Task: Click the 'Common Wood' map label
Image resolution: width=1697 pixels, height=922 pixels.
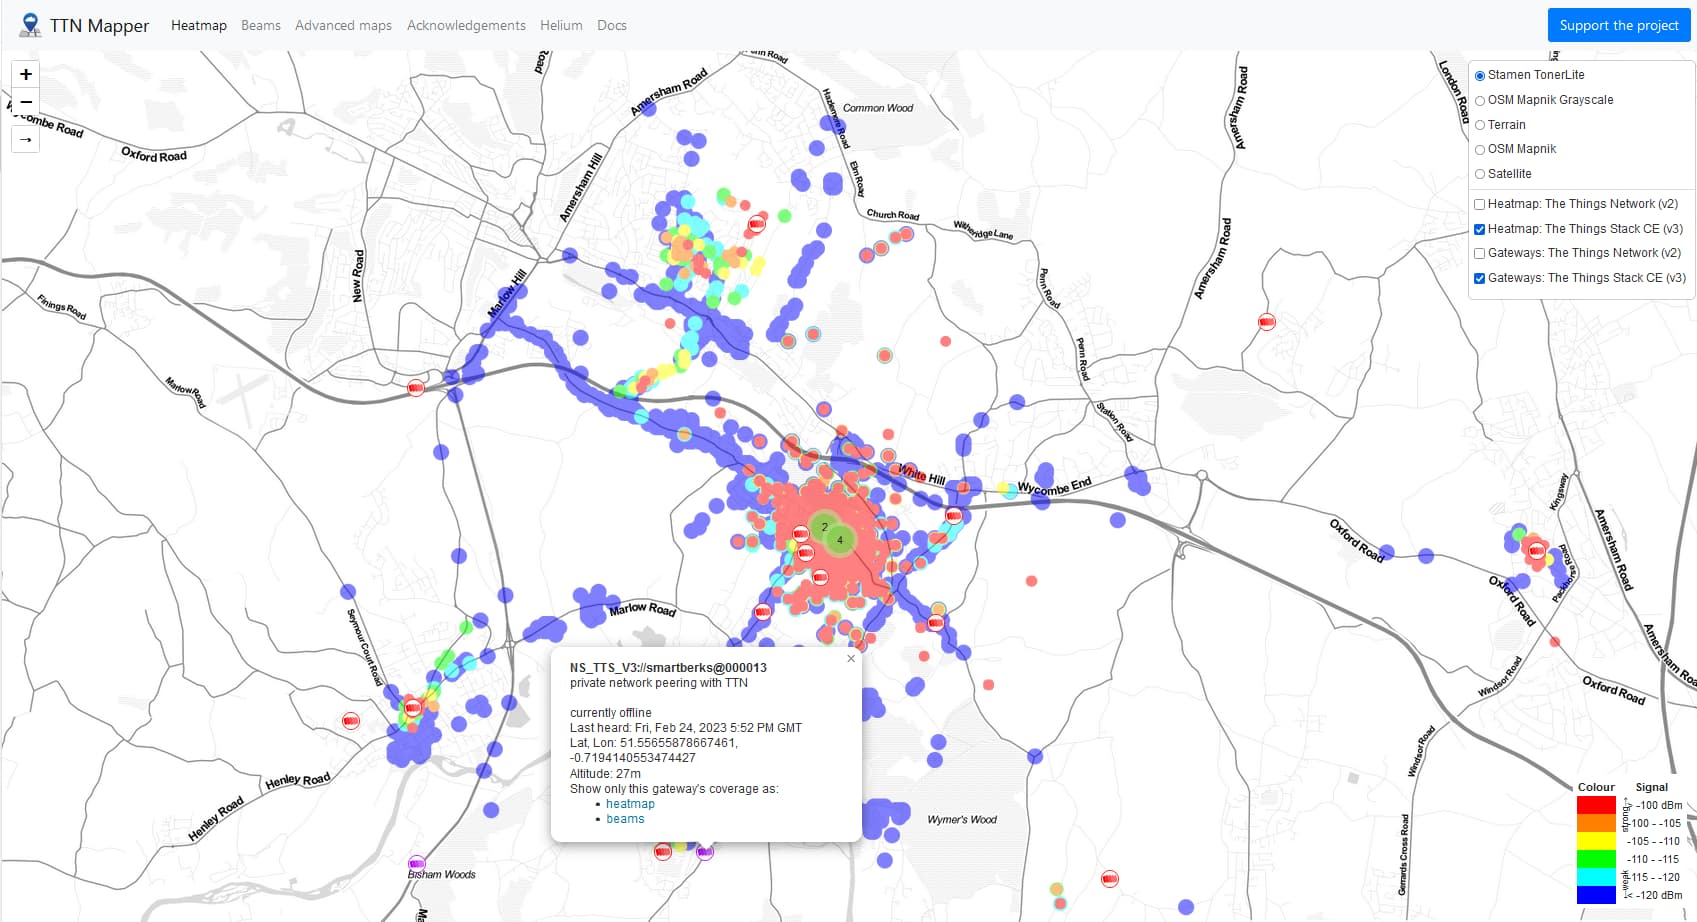Action: [x=878, y=108]
